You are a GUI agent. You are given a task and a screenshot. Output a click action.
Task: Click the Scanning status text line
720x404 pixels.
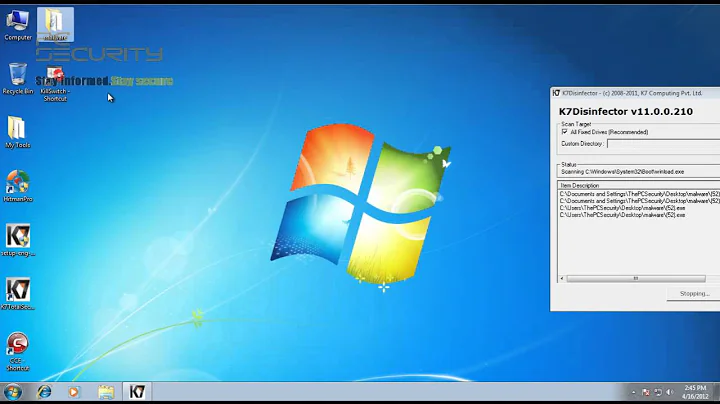click(622, 172)
